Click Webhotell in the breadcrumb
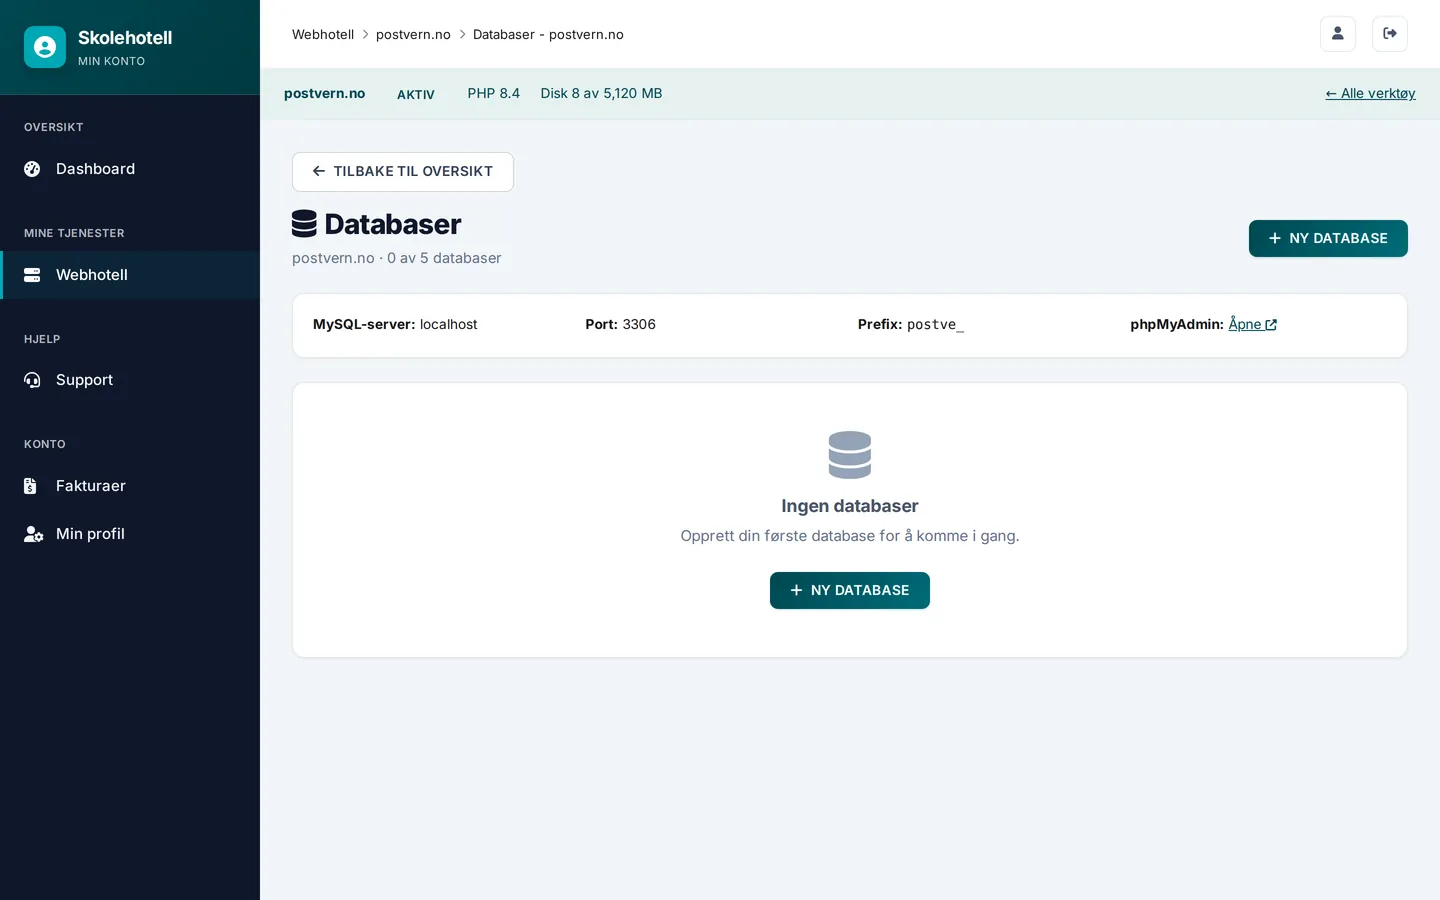 tap(323, 34)
